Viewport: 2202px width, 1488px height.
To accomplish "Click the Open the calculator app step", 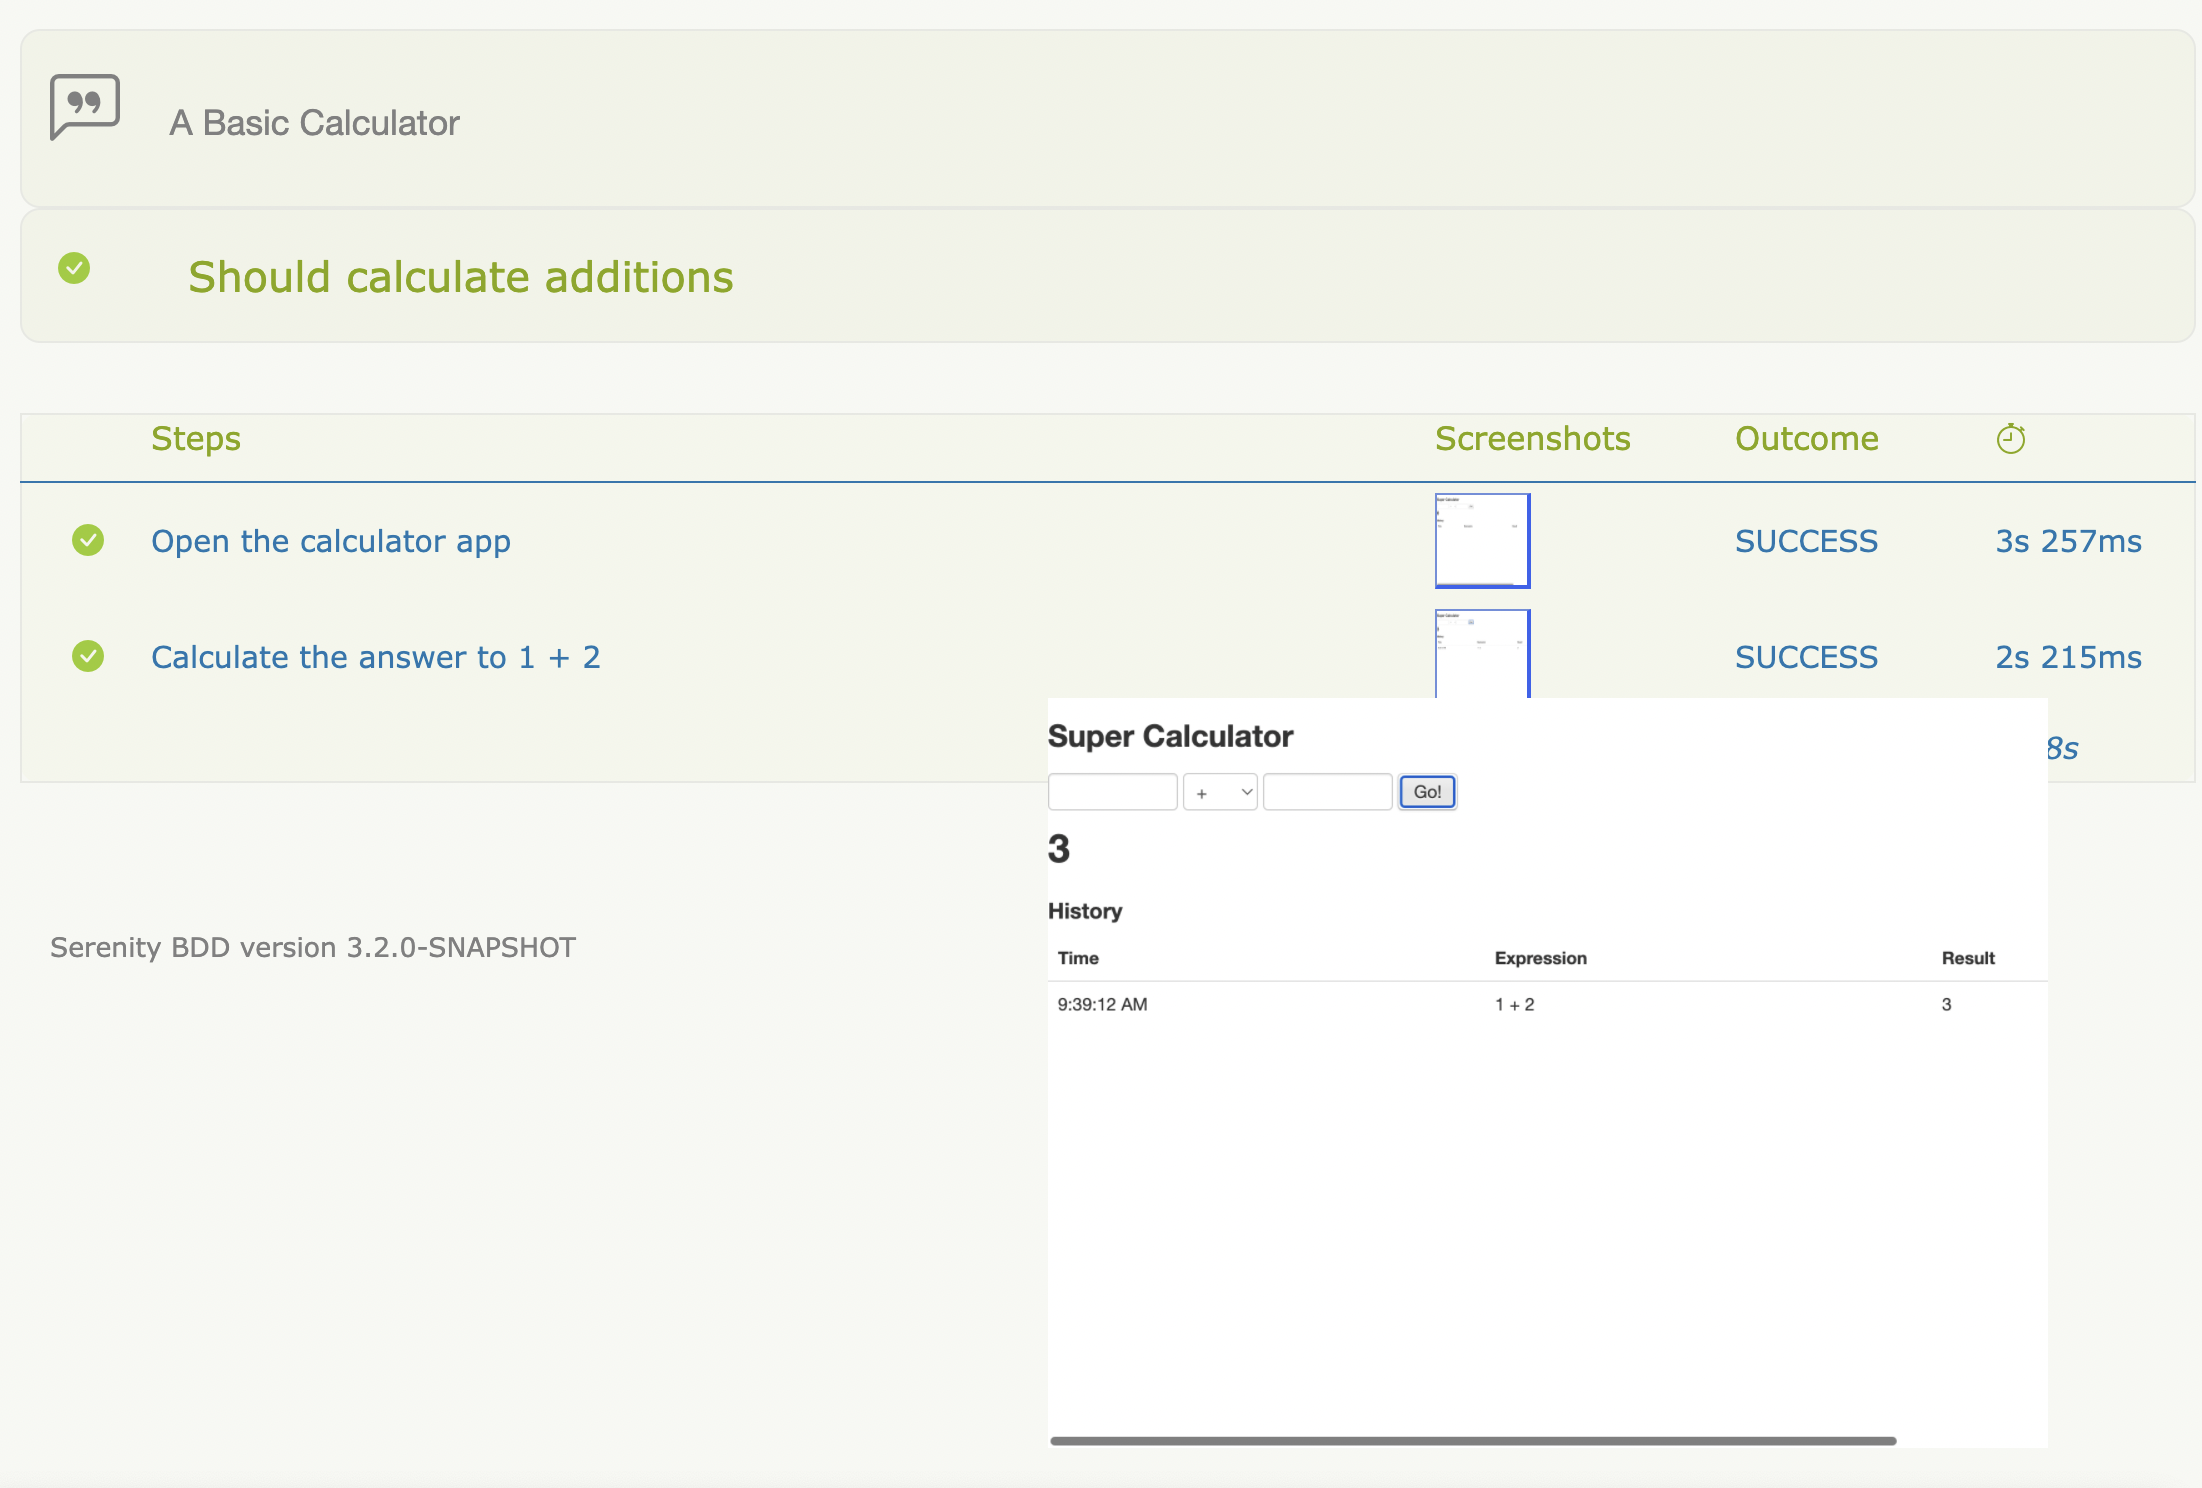I will point(330,541).
